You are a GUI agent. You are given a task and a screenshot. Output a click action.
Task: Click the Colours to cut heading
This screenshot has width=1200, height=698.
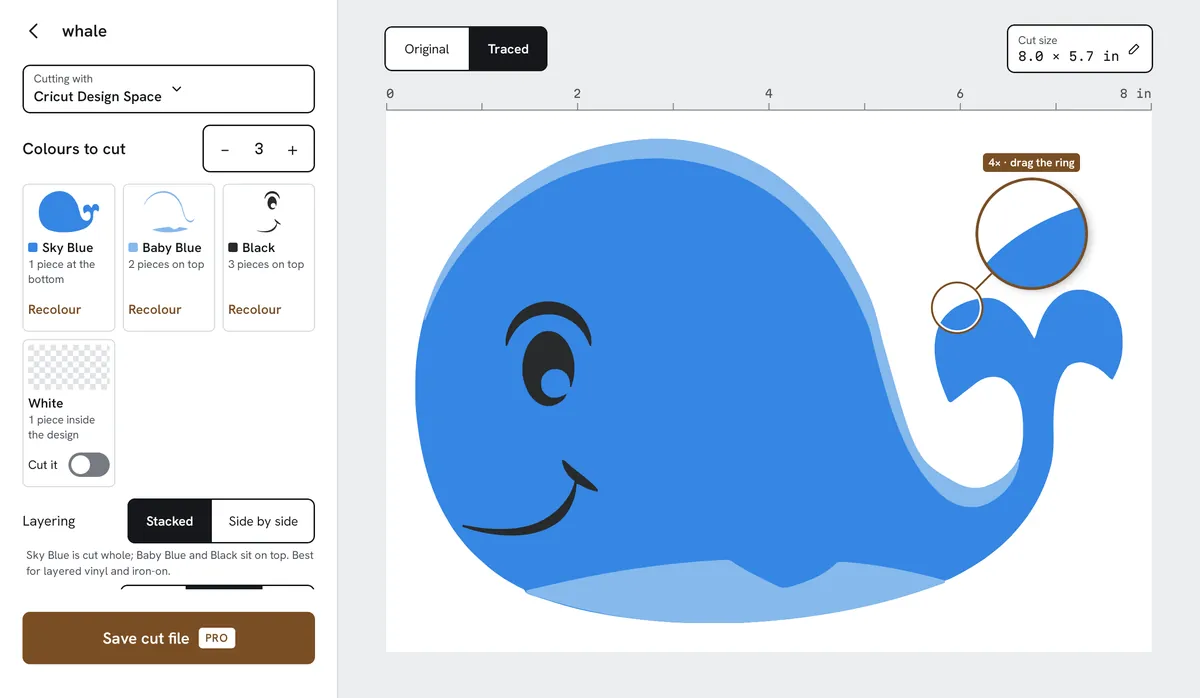74,149
